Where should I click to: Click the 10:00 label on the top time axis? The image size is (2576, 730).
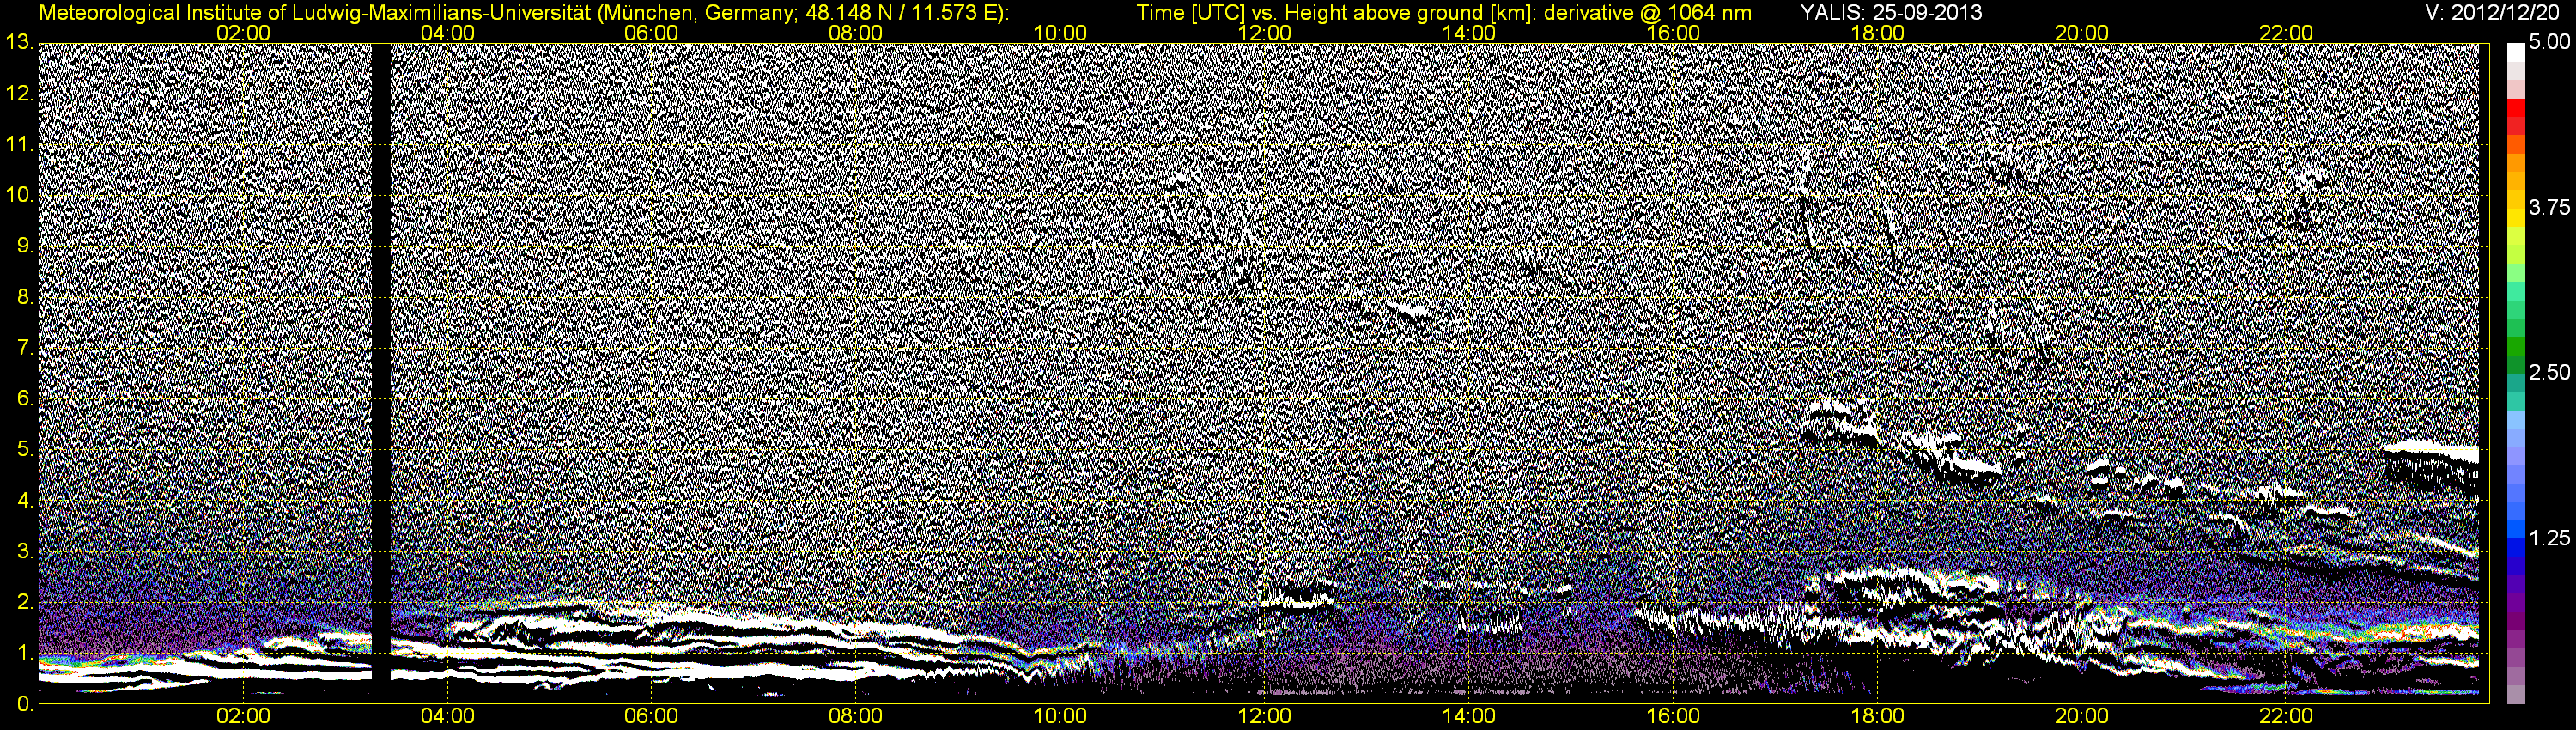pos(1060,33)
